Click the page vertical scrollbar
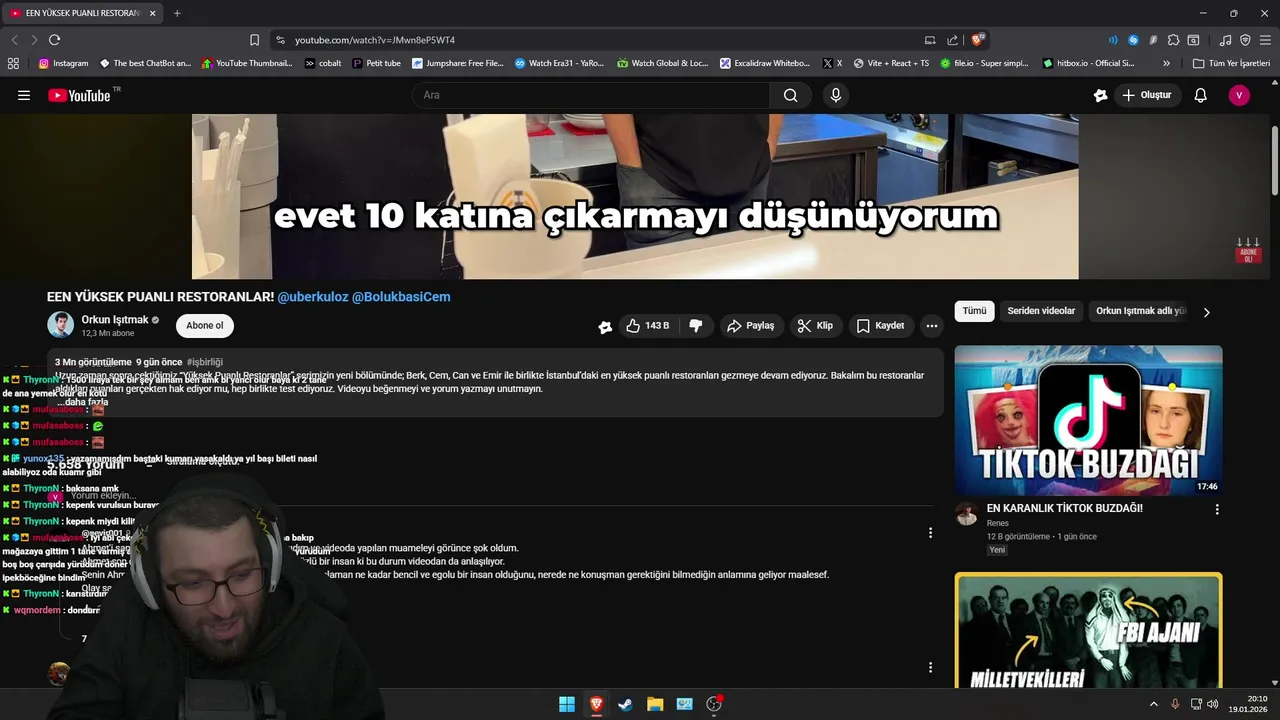Viewport: 1280px width, 720px height. pos(1275,160)
